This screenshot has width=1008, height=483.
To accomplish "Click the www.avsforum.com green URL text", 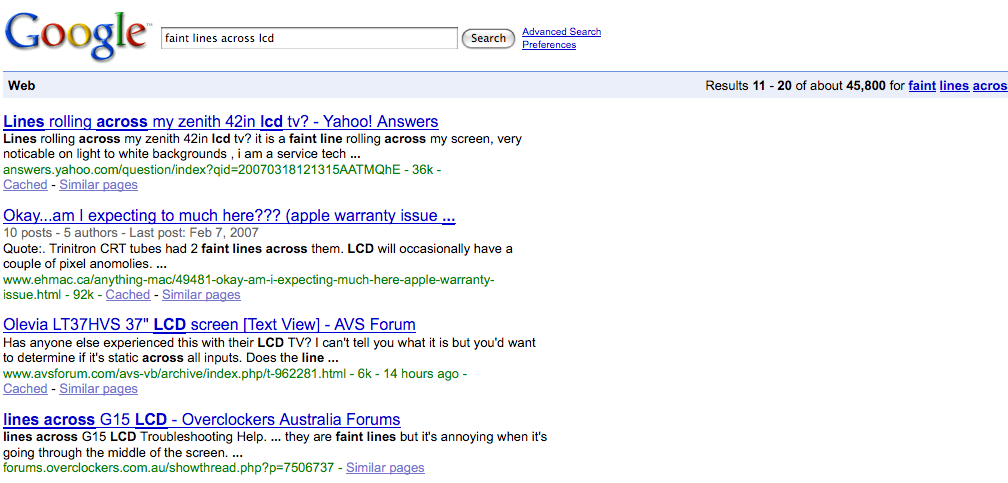I will (x=175, y=374).
